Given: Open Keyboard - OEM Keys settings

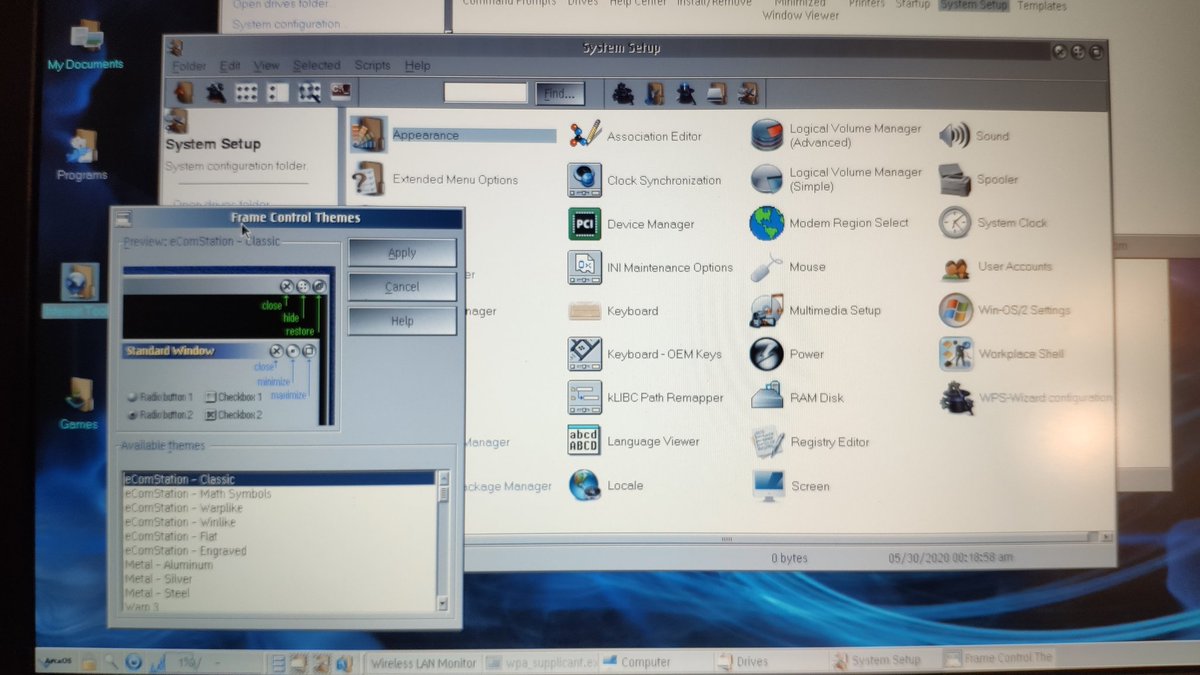Looking at the screenshot, I should point(585,354).
